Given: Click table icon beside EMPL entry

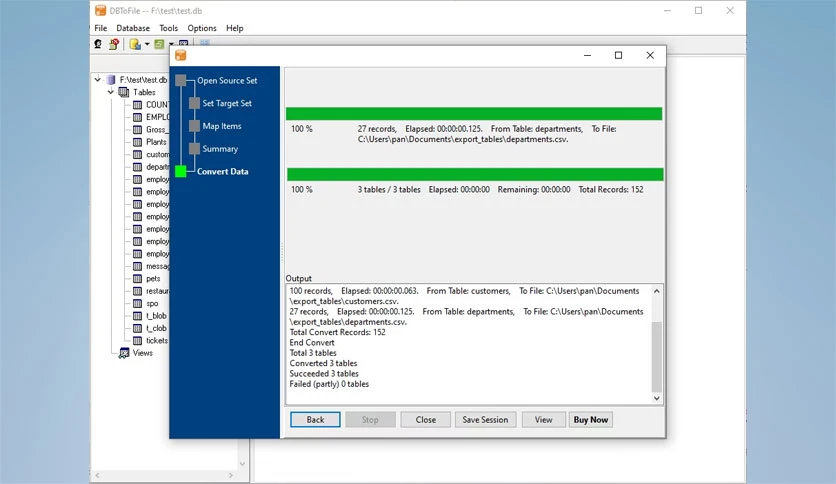Looking at the screenshot, I should (x=137, y=117).
